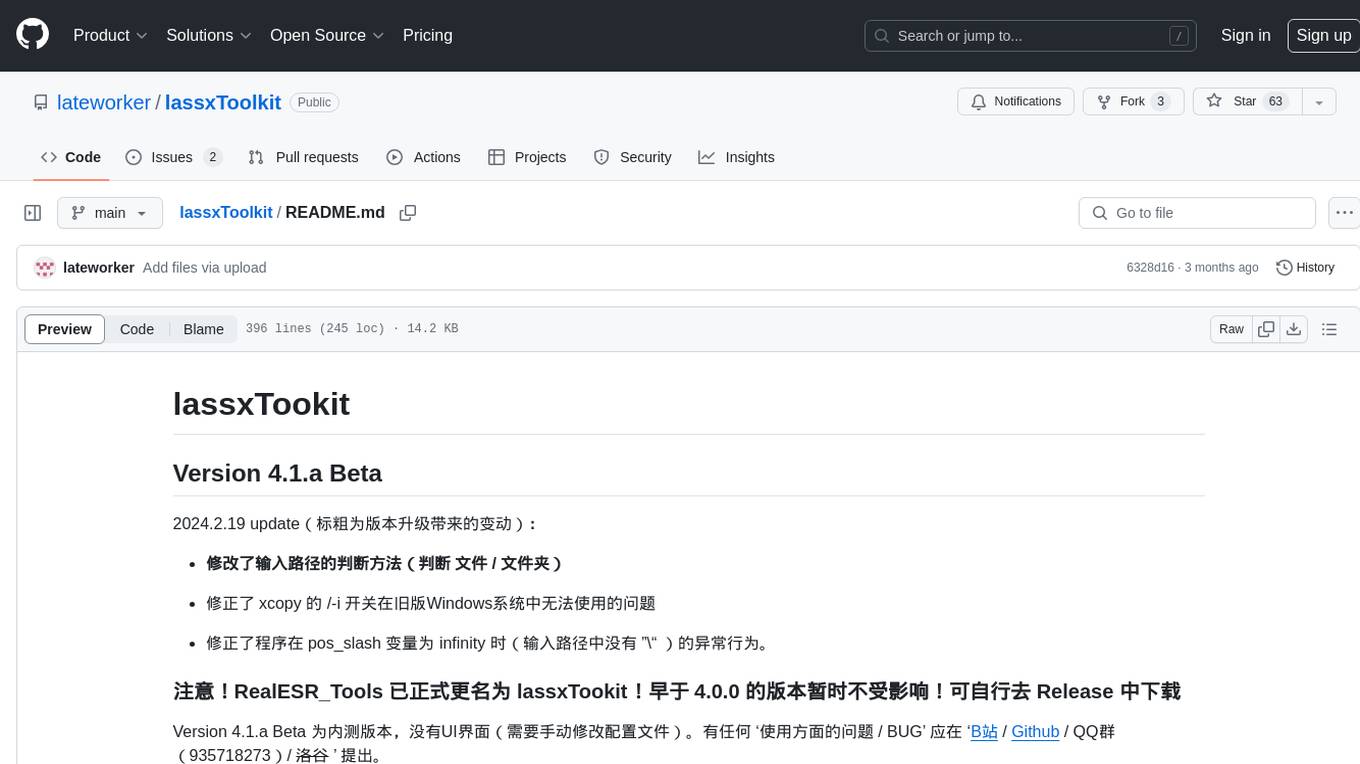
Task: Open the Pull requests tab
Action: [303, 157]
